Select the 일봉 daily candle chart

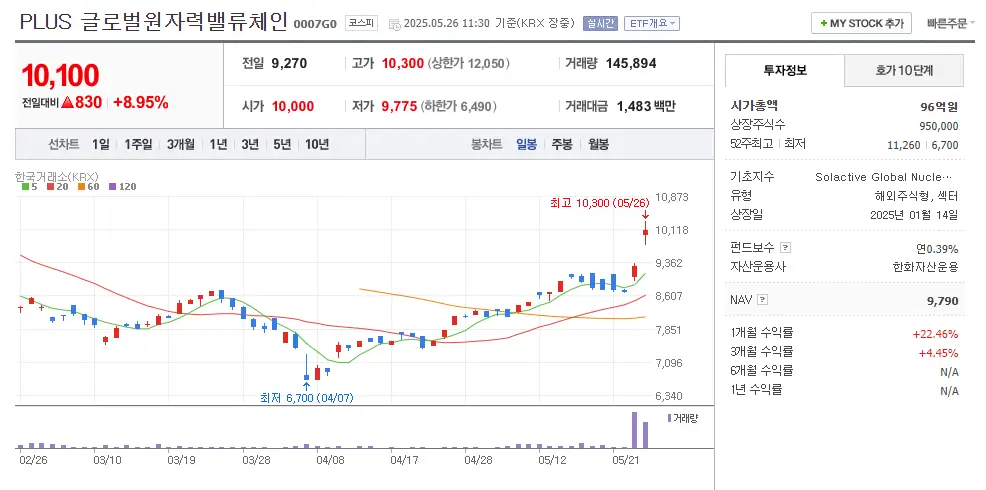point(526,144)
